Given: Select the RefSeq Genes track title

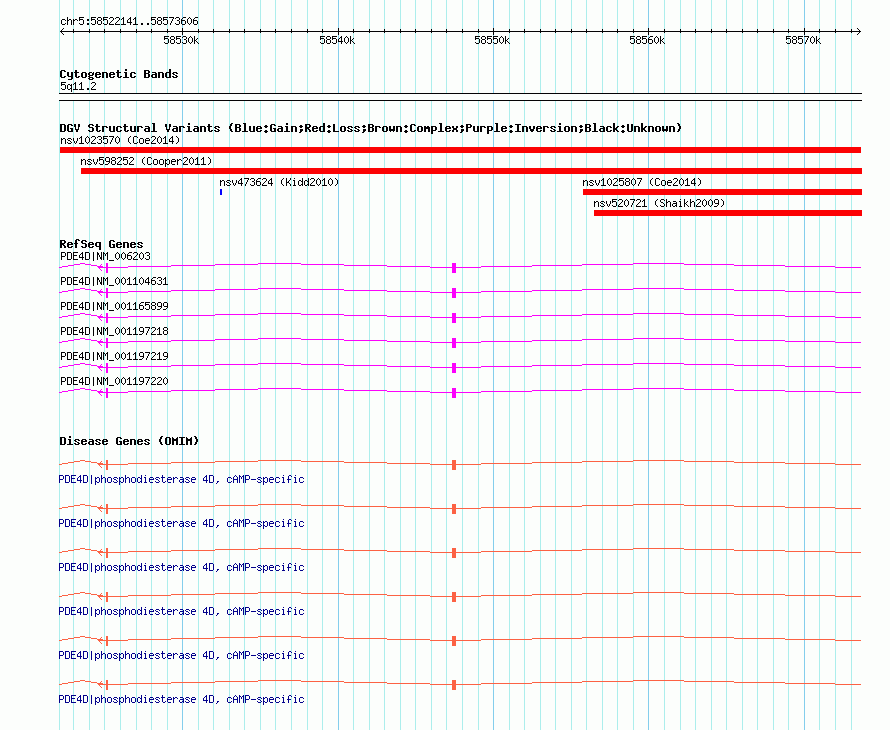Looking at the screenshot, I should tap(101, 244).
